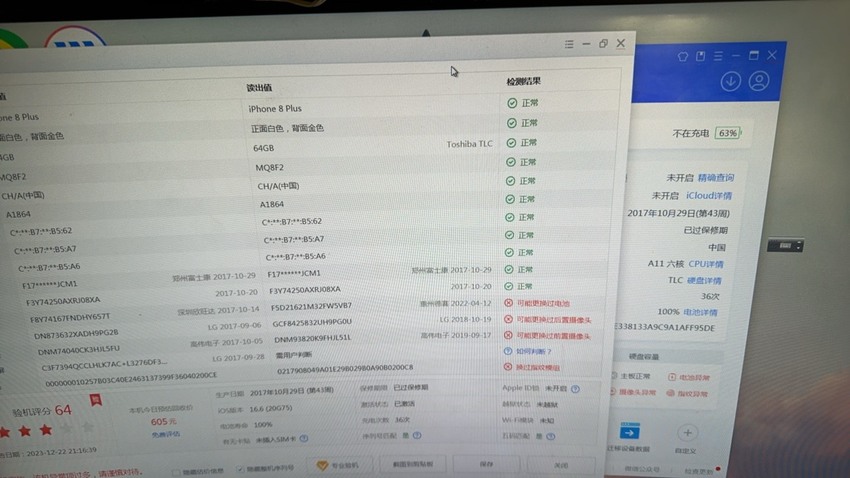Click the '指纹异常' status label

(692, 393)
